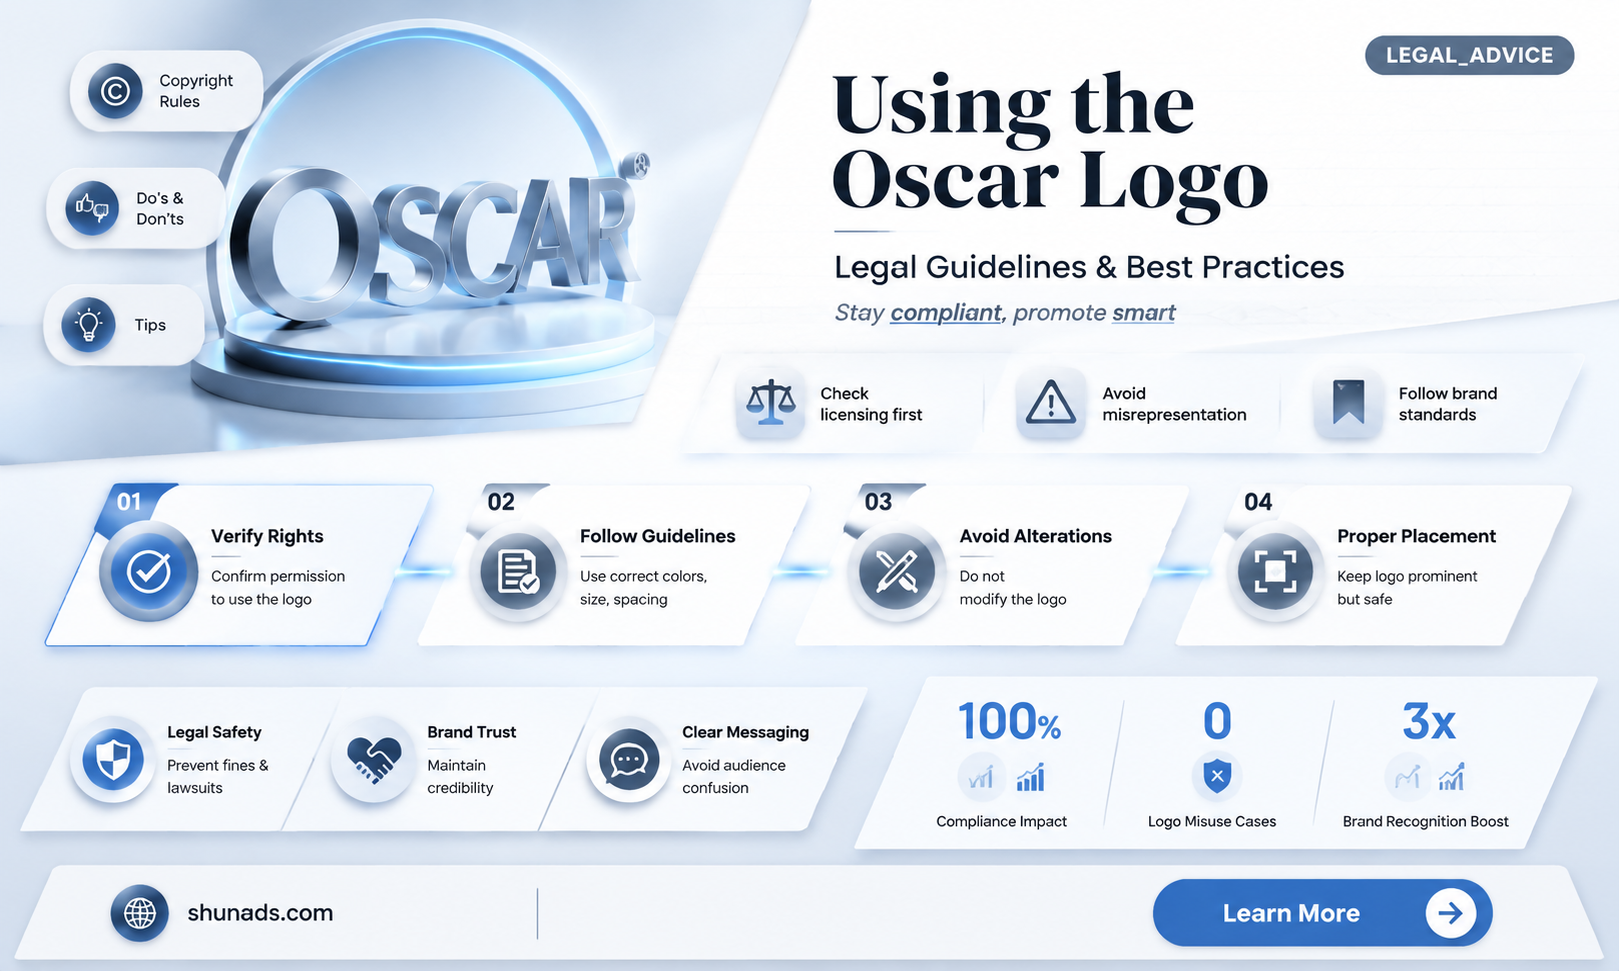Click the Compliance Impact label
This screenshot has width=1619, height=971.
pos(1001,821)
